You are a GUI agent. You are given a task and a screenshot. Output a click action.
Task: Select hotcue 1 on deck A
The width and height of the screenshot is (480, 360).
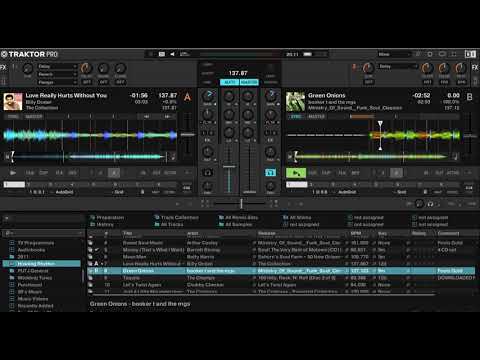coord(14,184)
